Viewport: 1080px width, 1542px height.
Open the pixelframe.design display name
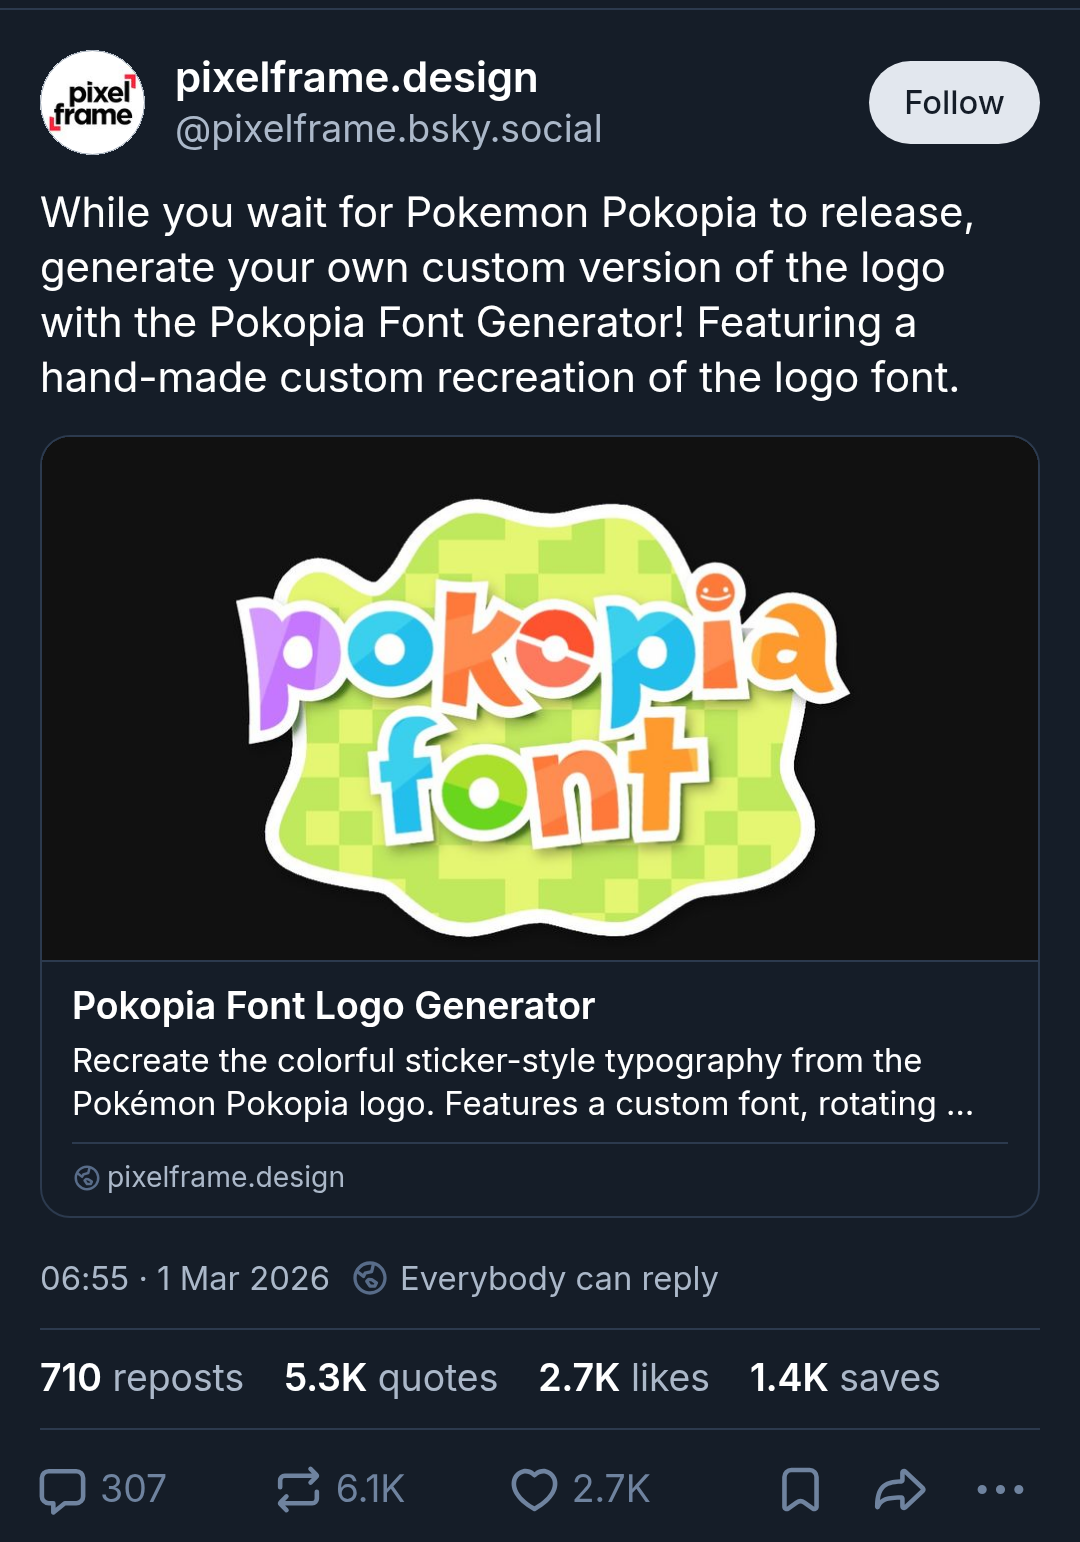click(x=357, y=78)
